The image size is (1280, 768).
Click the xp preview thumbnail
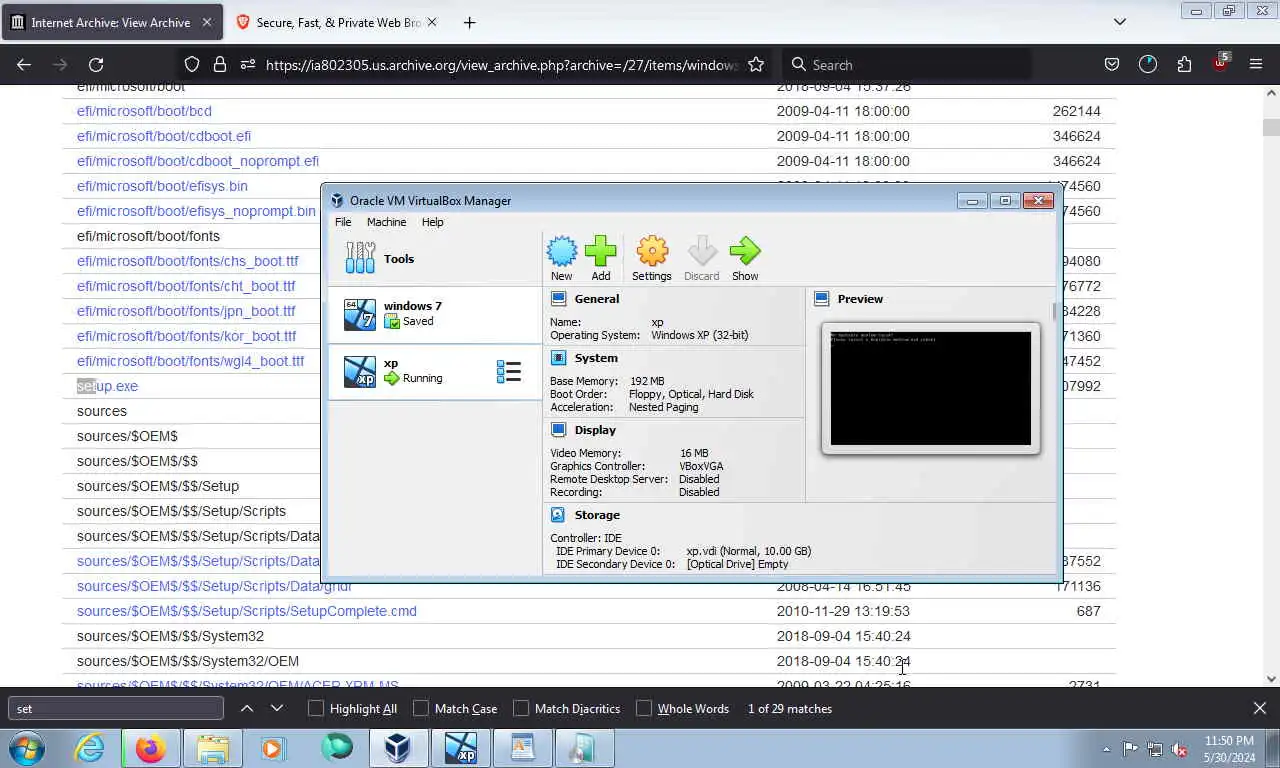930,388
